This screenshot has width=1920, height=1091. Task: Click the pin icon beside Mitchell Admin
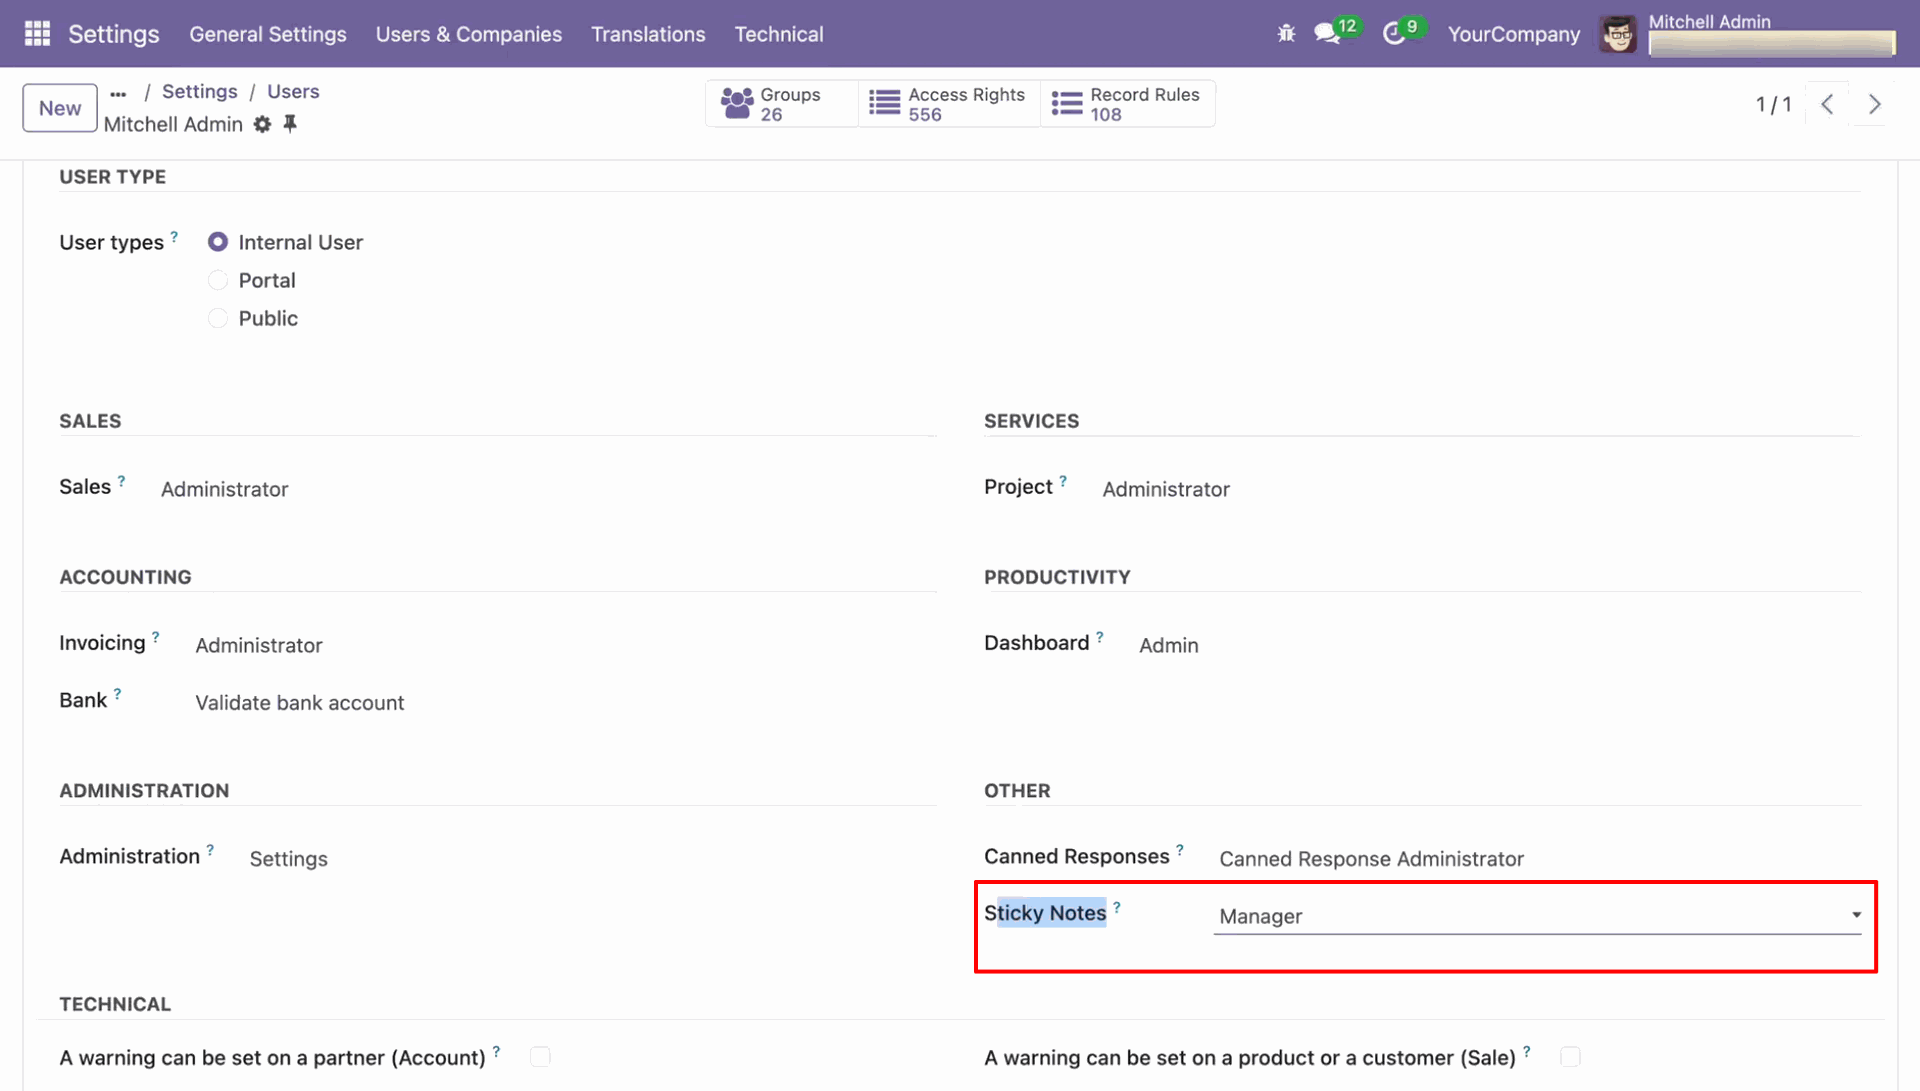(x=290, y=123)
